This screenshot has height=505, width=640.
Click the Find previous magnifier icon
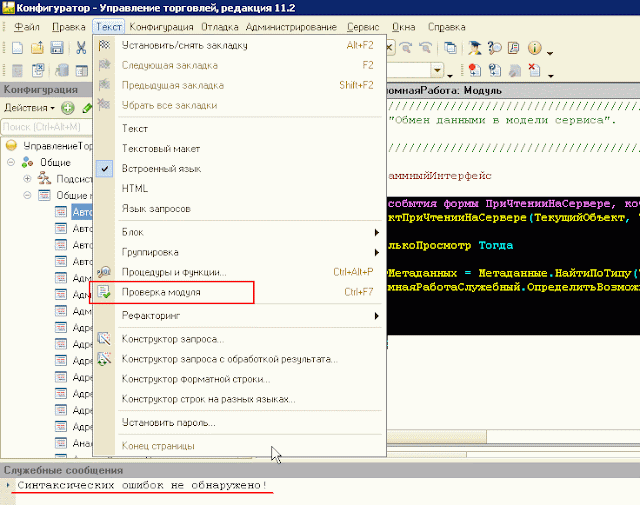click(425, 48)
